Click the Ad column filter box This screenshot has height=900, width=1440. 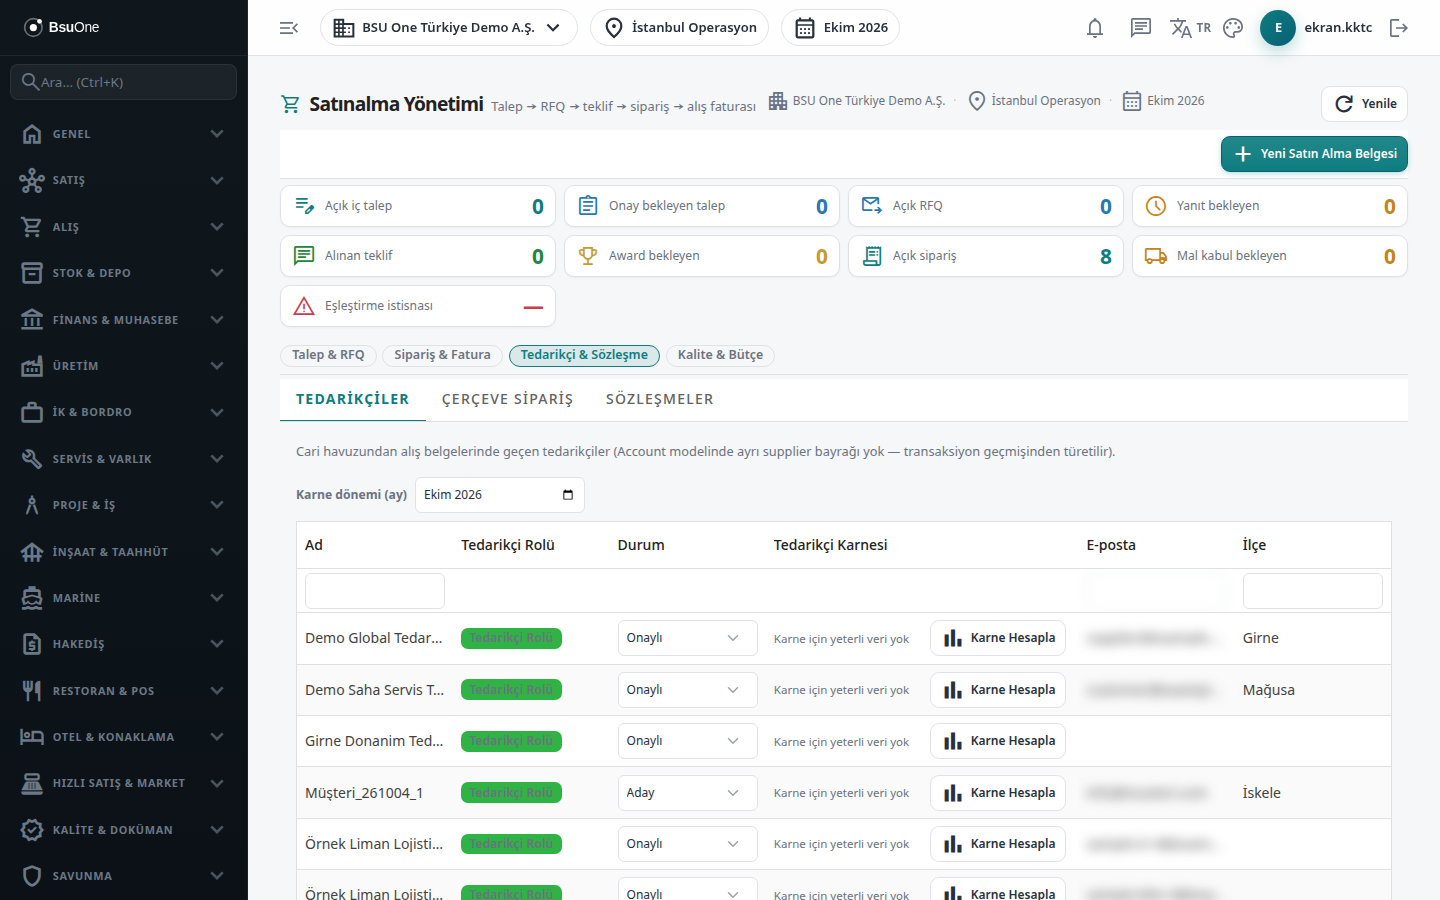[375, 591]
